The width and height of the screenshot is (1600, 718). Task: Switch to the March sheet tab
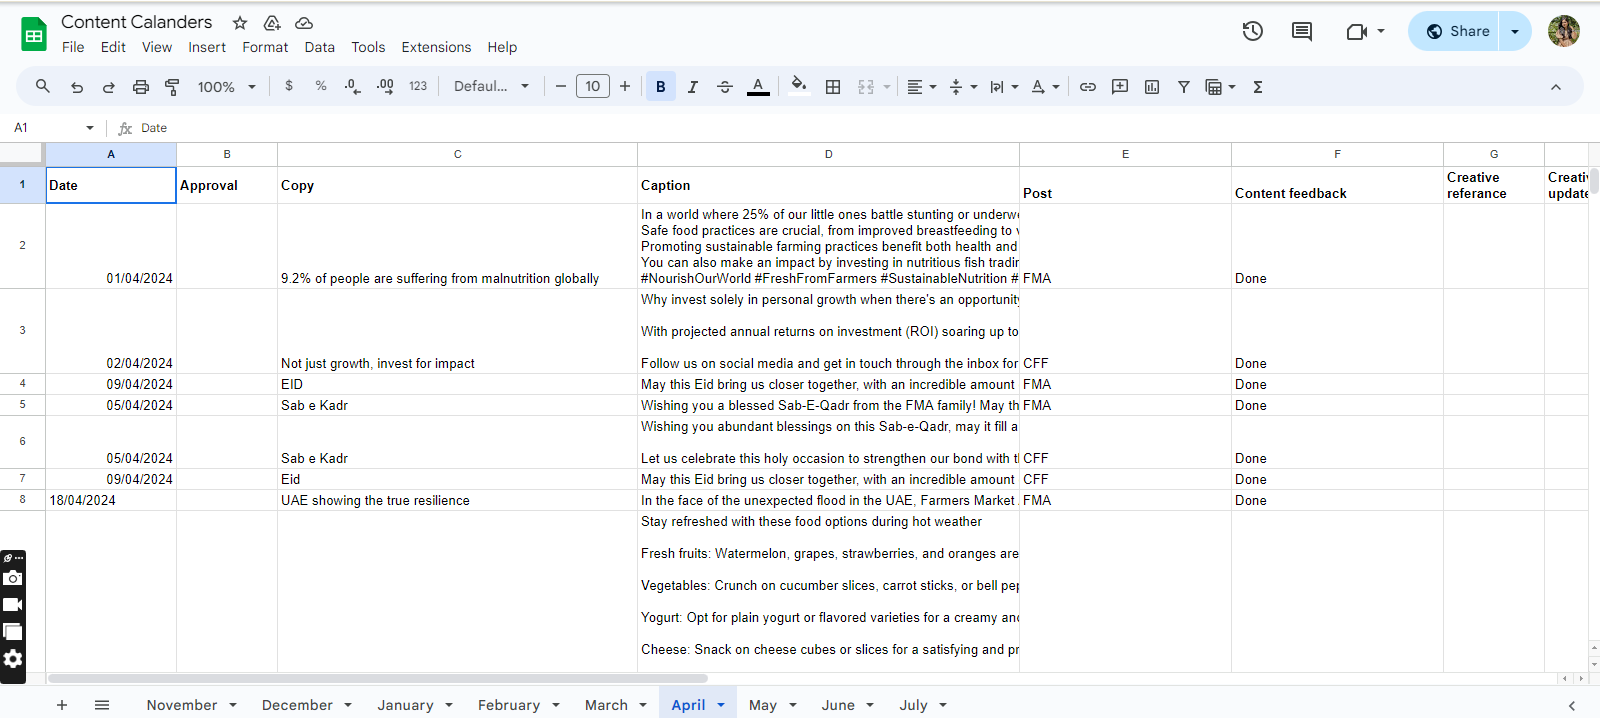point(606,705)
